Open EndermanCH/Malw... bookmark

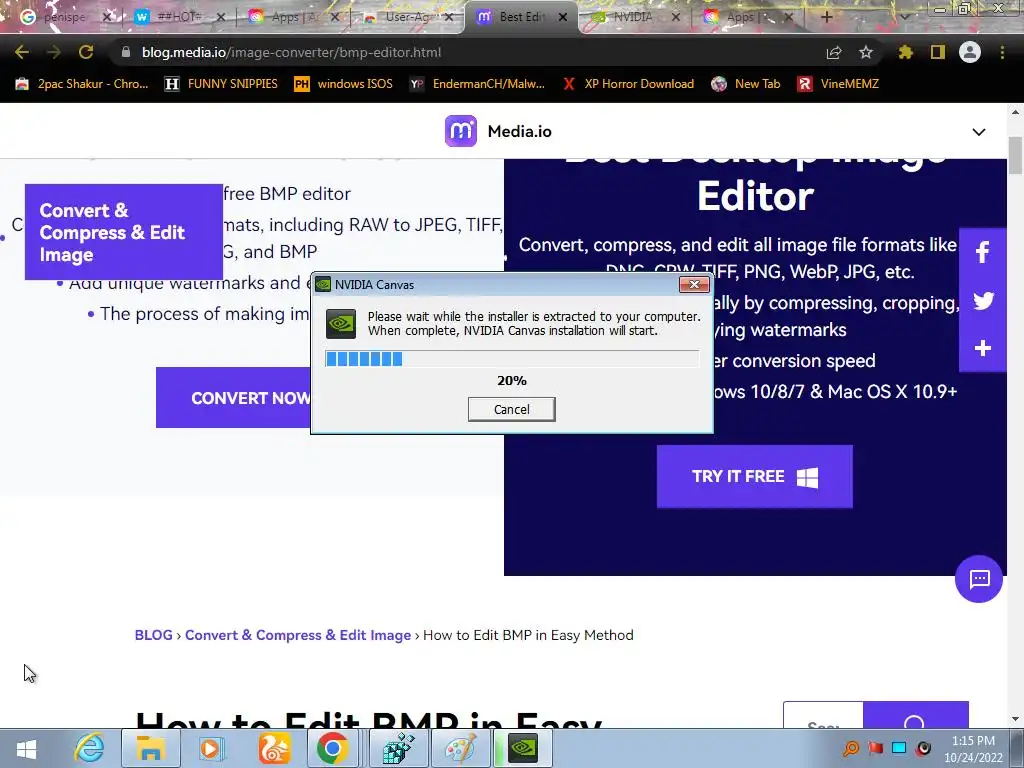477,84
